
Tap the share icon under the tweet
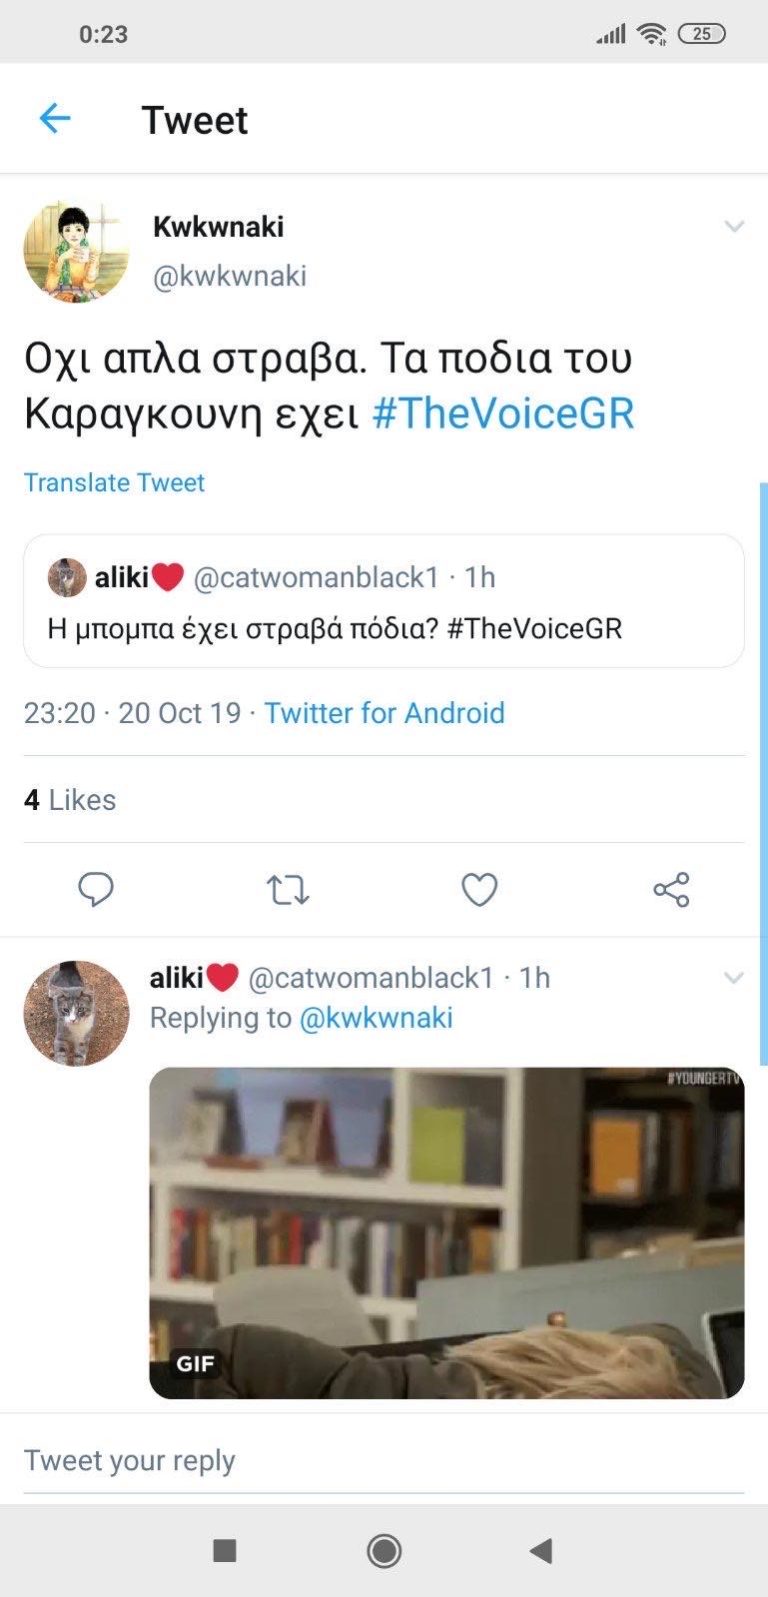coord(671,889)
